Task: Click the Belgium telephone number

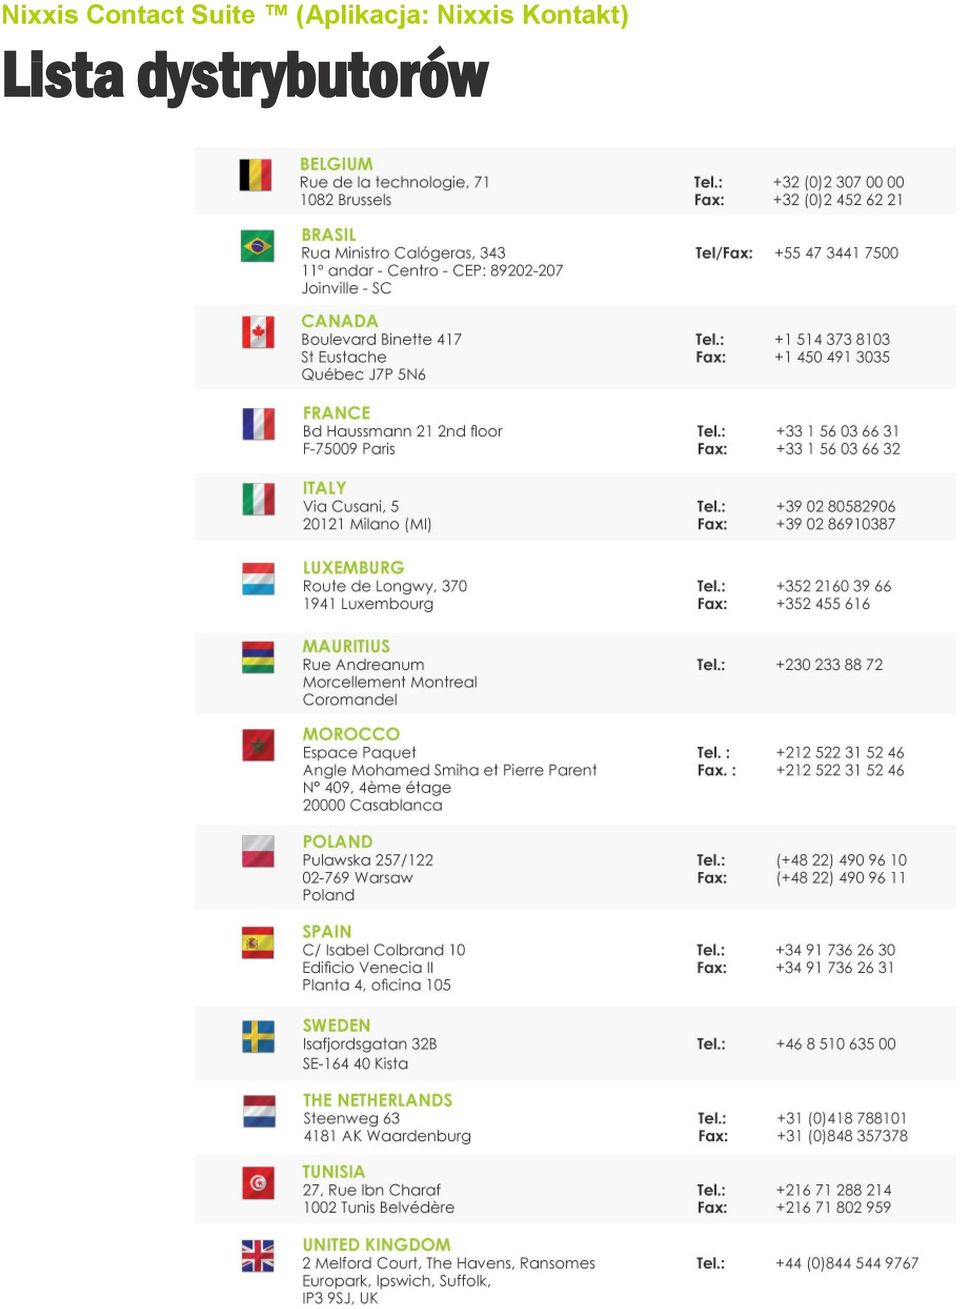Action: 838,182
